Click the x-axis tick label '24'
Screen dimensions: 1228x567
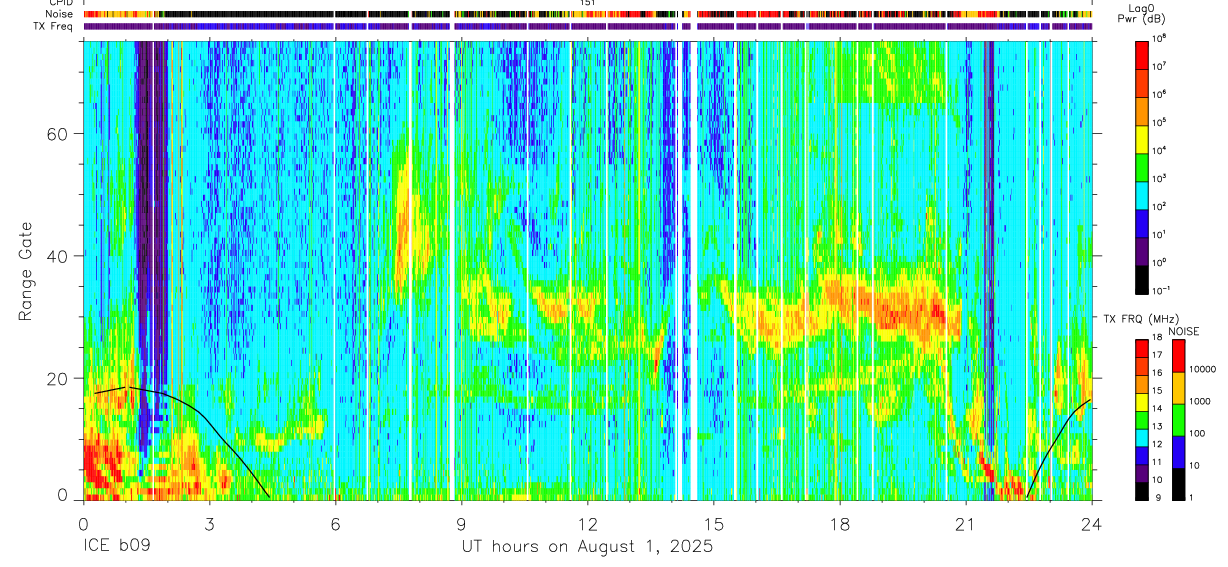(x=1092, y=523)
